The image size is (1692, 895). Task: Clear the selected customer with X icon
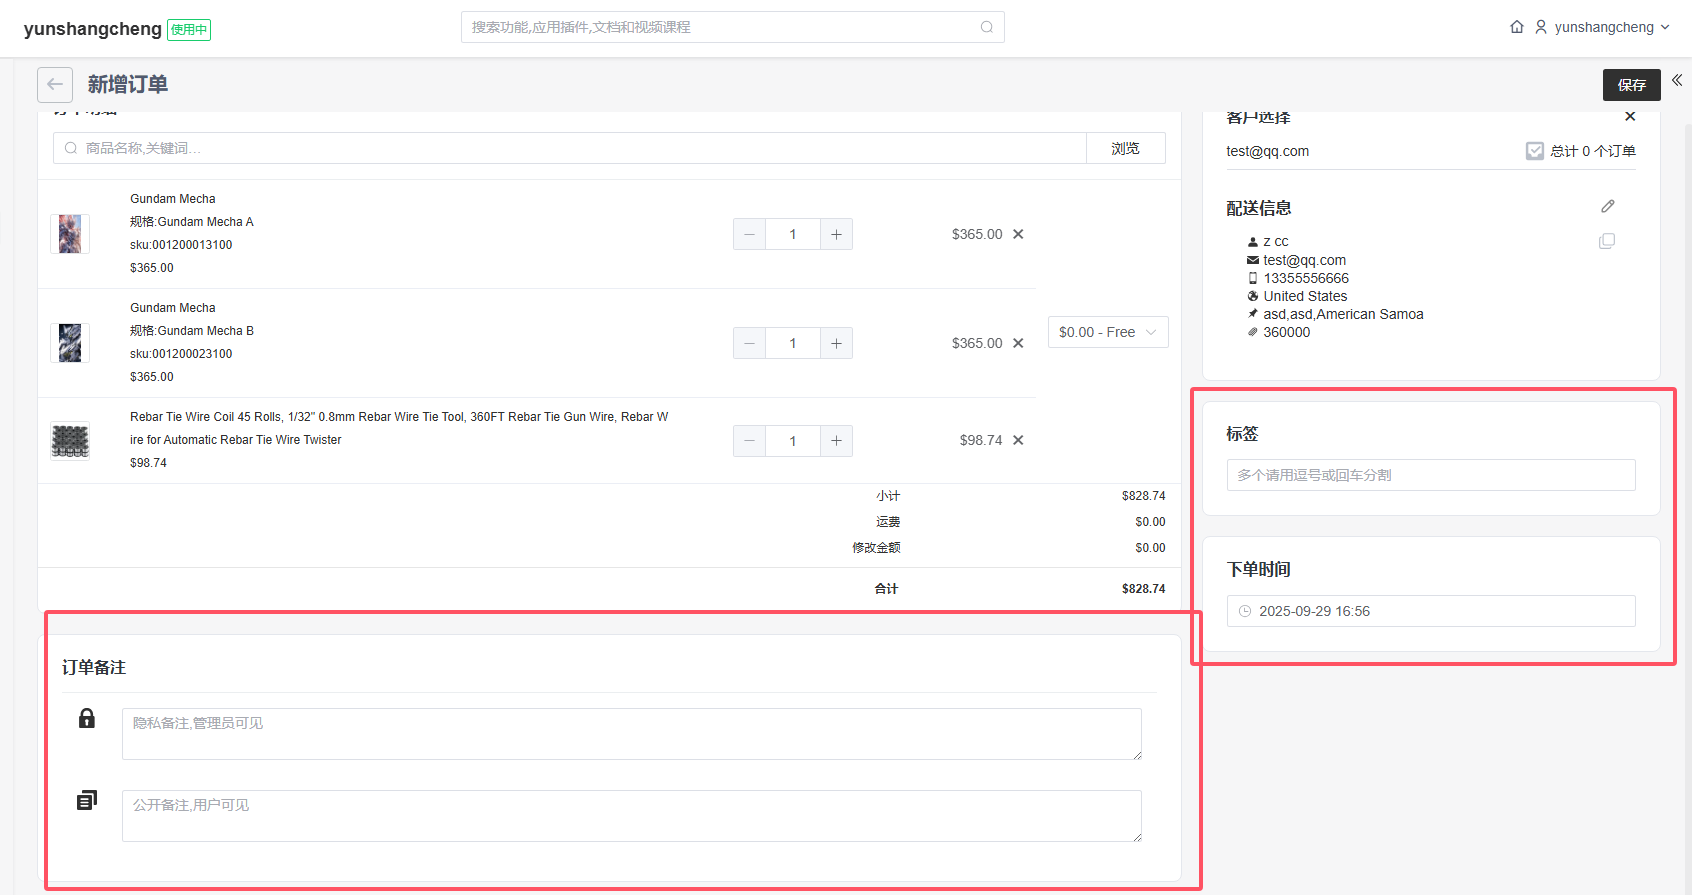click(1630, 117)
